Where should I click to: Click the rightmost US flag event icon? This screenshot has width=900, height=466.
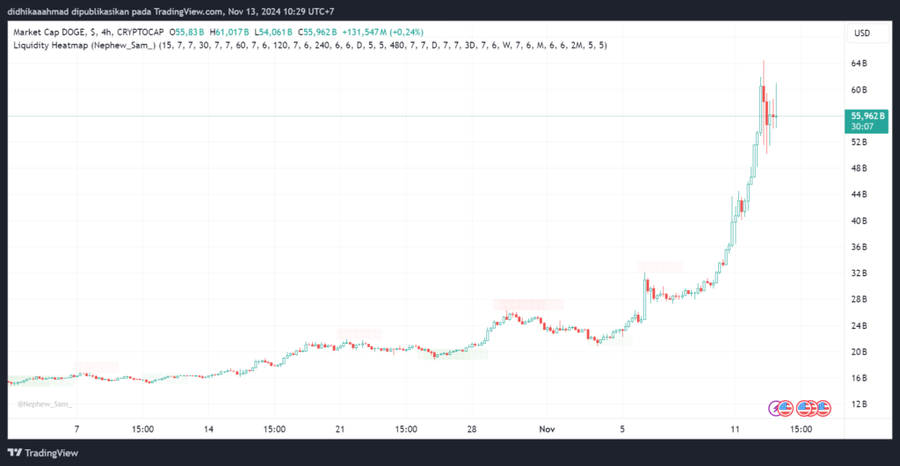(x=823, y=408)
